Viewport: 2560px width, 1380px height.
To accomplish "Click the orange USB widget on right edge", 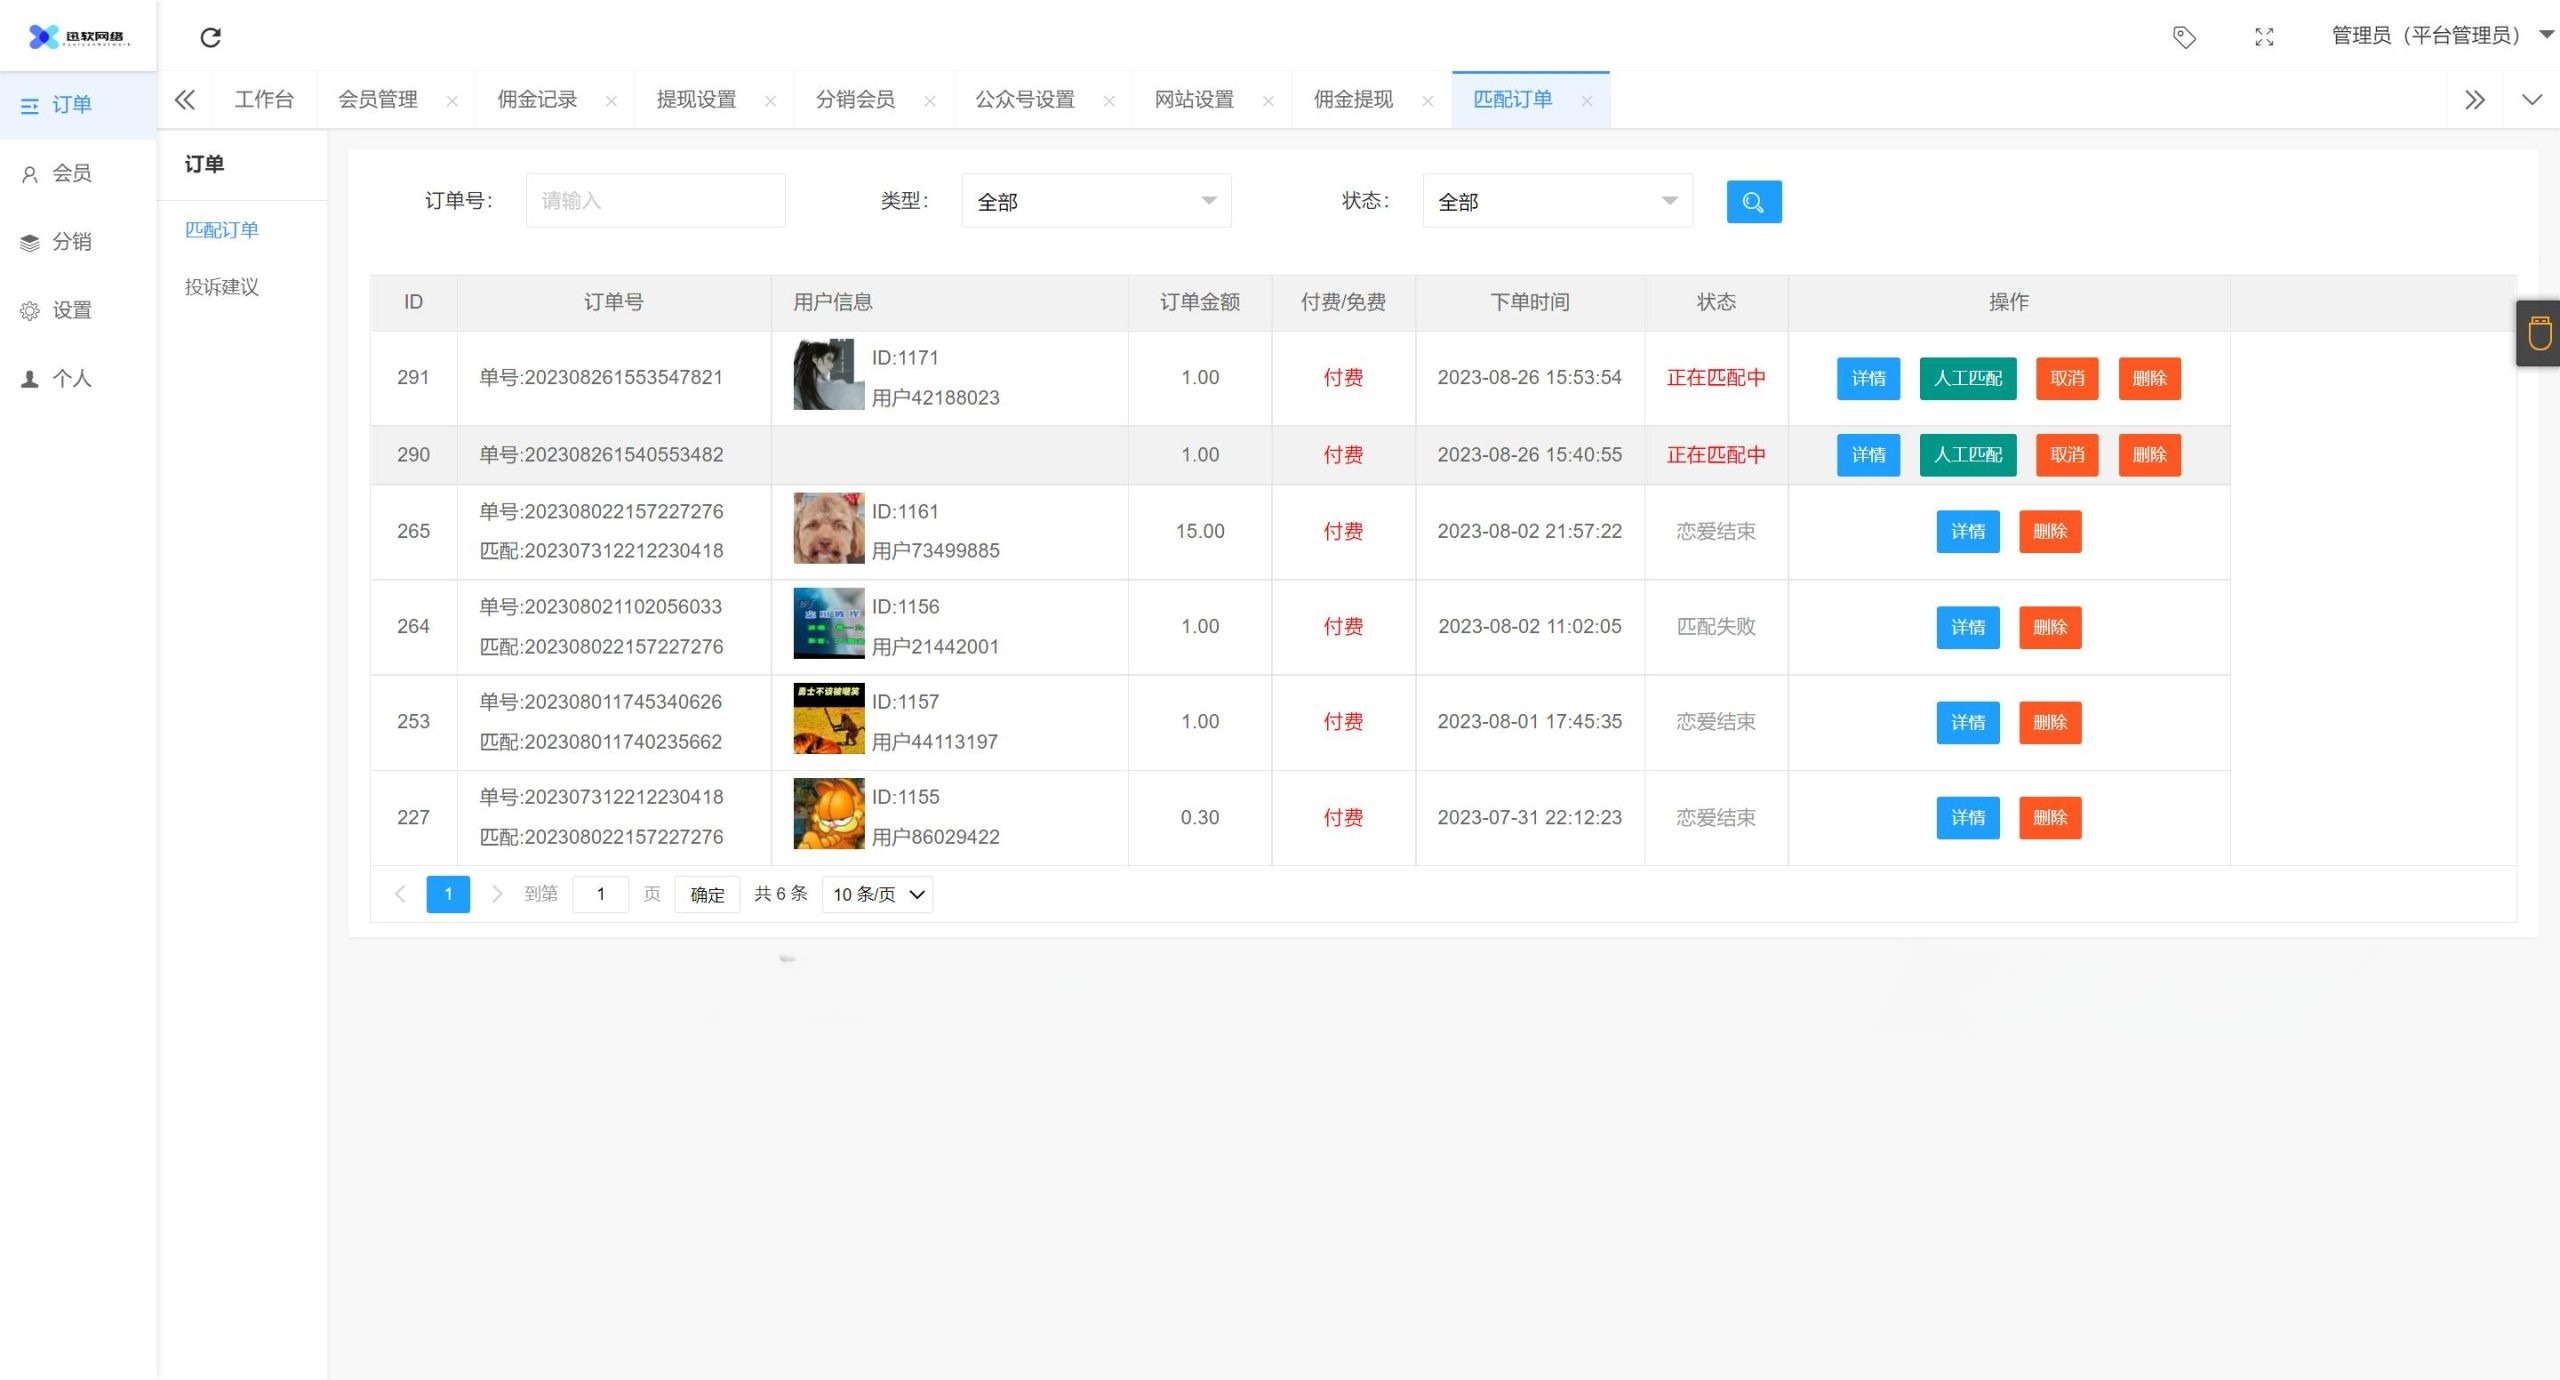I will (2538, 332).
